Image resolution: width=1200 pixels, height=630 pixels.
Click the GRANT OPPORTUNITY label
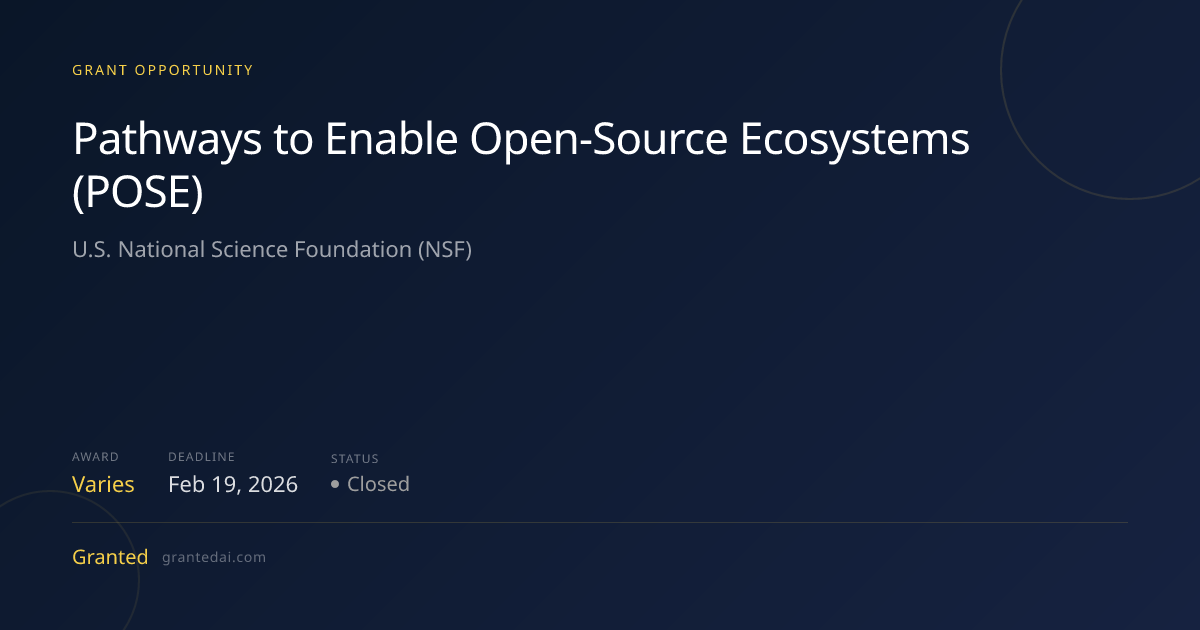pyautogui.click(x=162, y=70)
